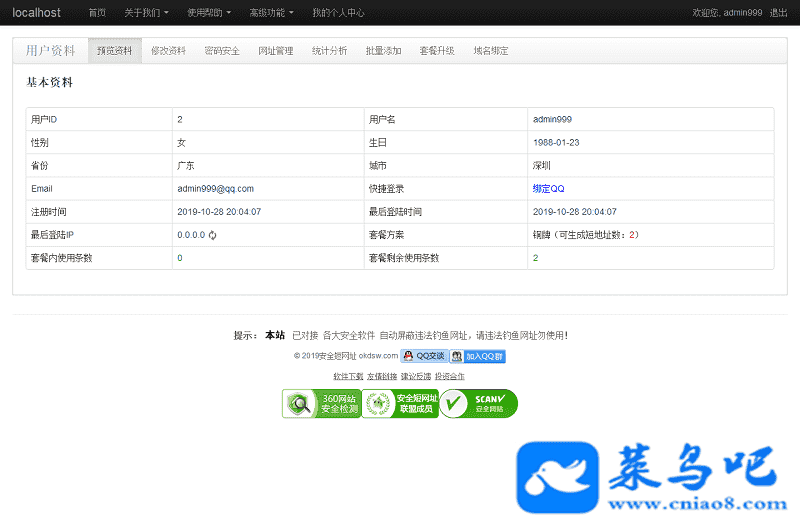Click the 360网站安全检测 badge
Screen dimensions: 800x525
coord(321,404)
